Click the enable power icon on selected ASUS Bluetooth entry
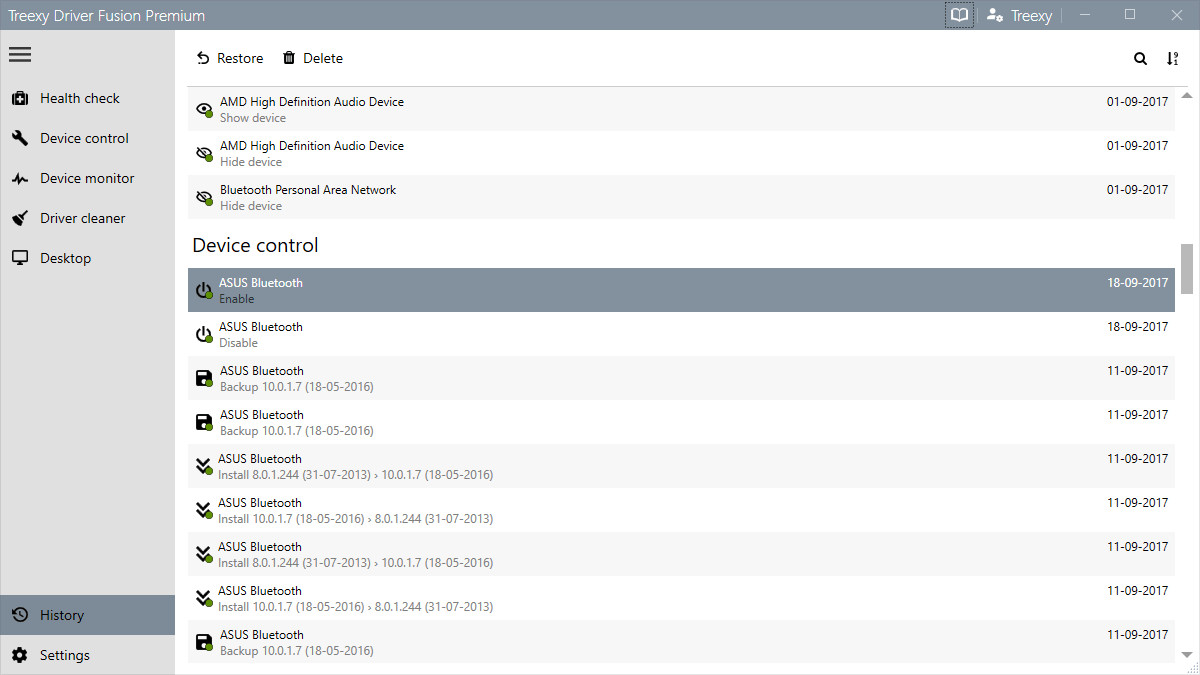Screen dimensions: 1200x675 pos(204,290)
